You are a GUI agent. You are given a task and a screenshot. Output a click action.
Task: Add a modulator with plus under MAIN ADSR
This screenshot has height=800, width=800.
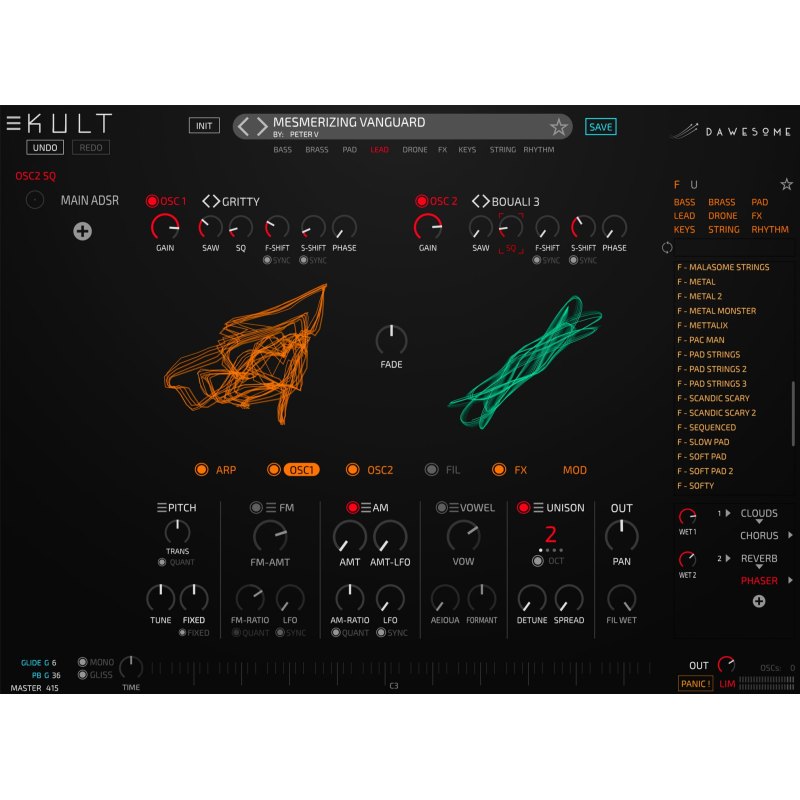[82, 231]
